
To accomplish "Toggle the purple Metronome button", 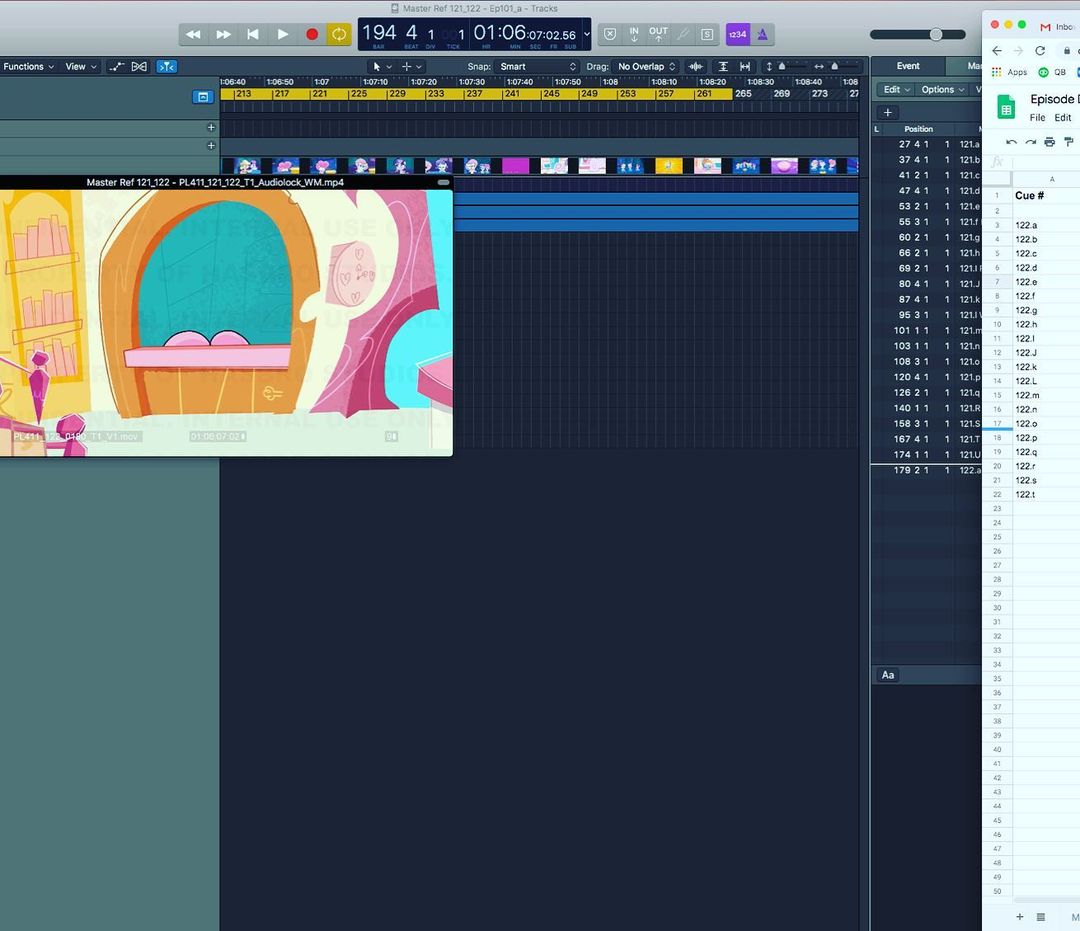I will coord(762,34).
